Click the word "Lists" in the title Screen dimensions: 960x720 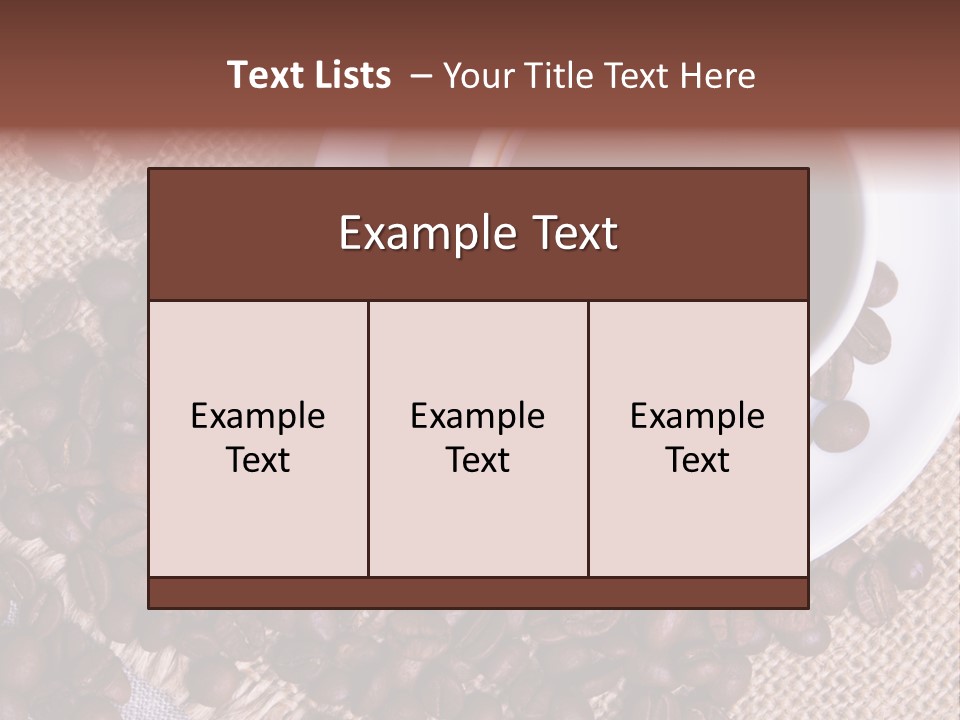coord(350,75)
